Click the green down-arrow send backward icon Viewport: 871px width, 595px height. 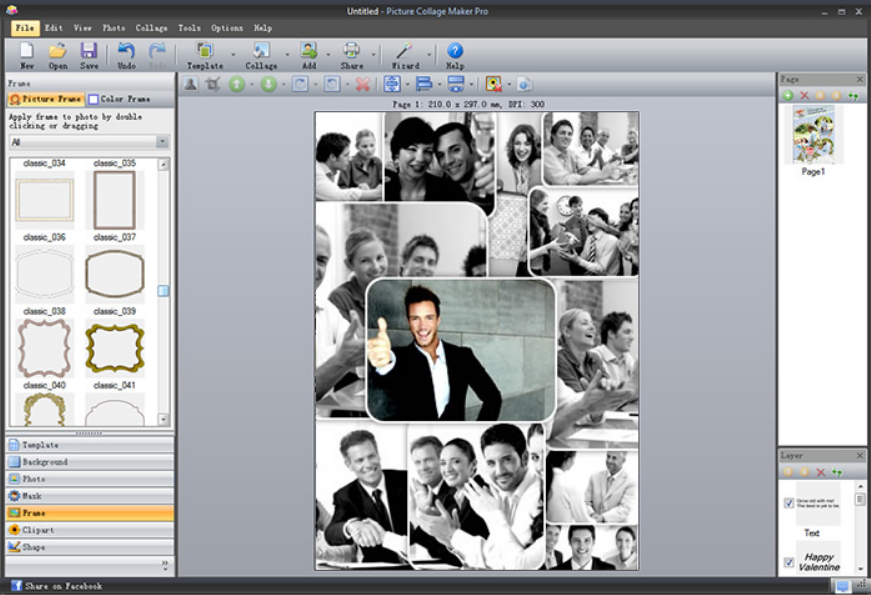(269, 84)
